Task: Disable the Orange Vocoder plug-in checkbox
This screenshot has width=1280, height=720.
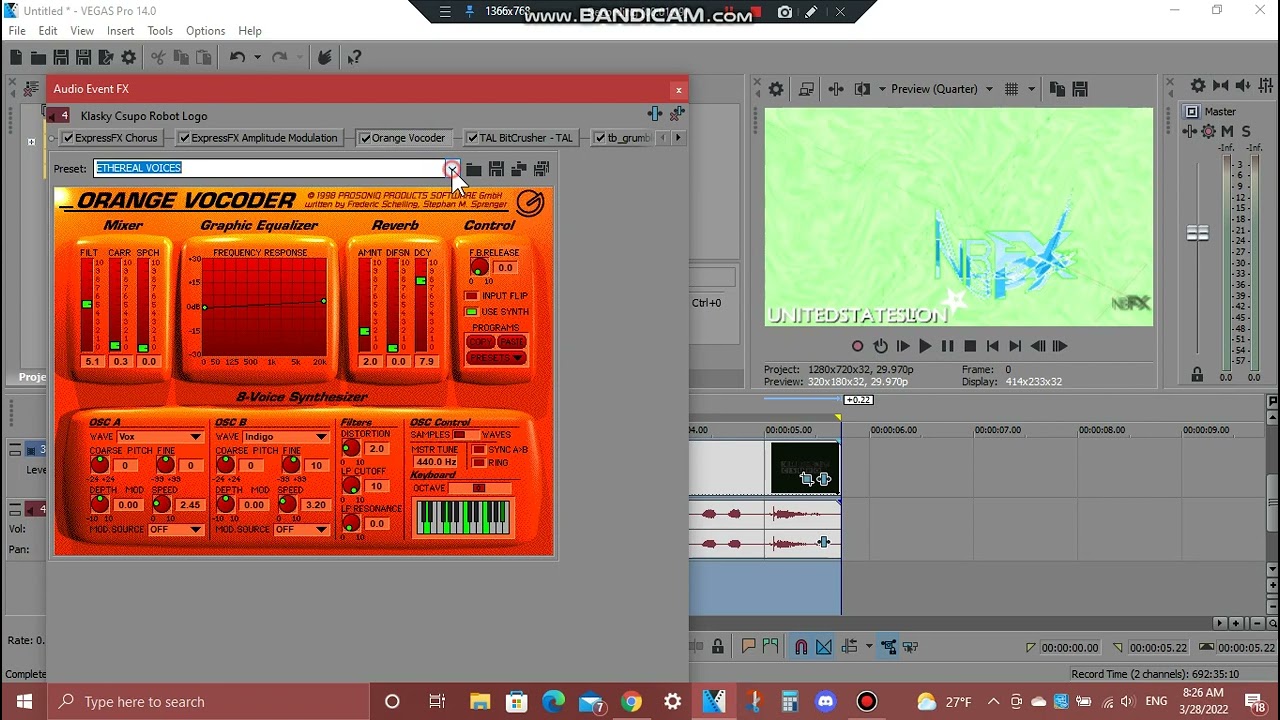Action: coord(365,138)
